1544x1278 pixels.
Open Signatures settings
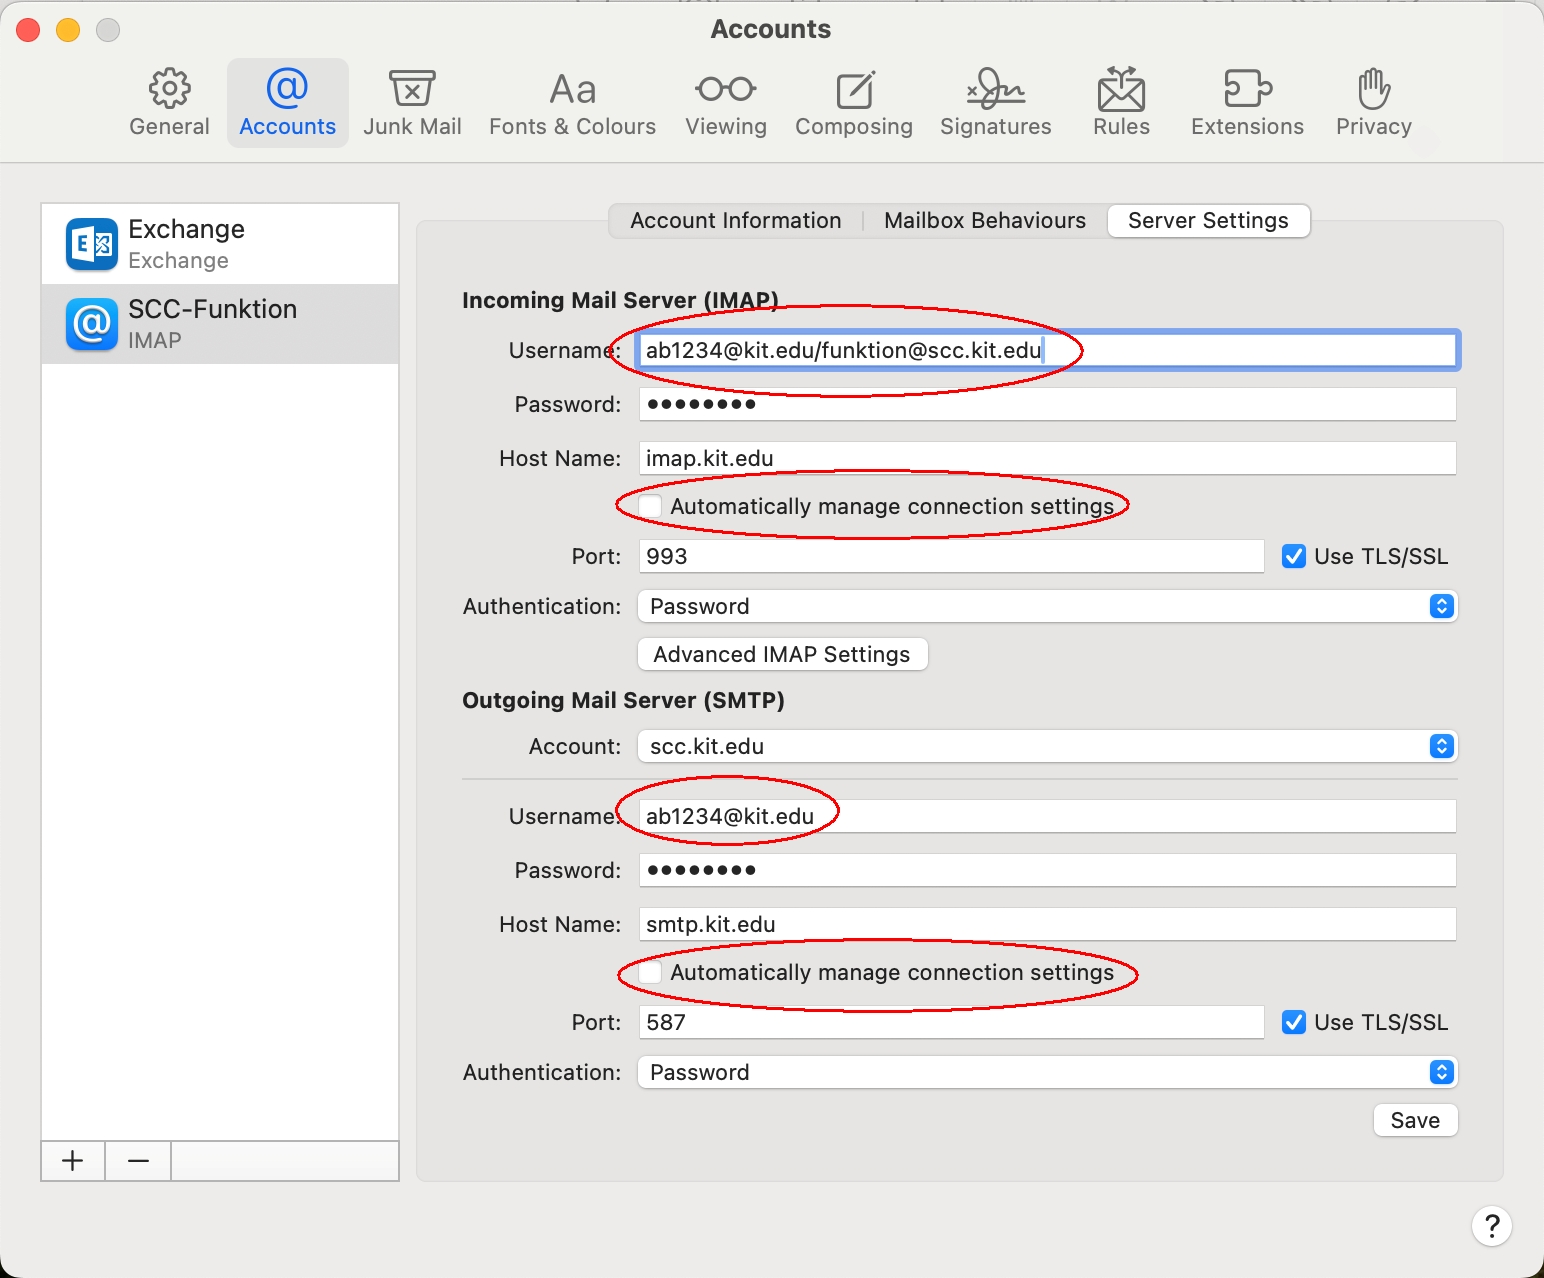pyautogui.click(x=995, y=103)
